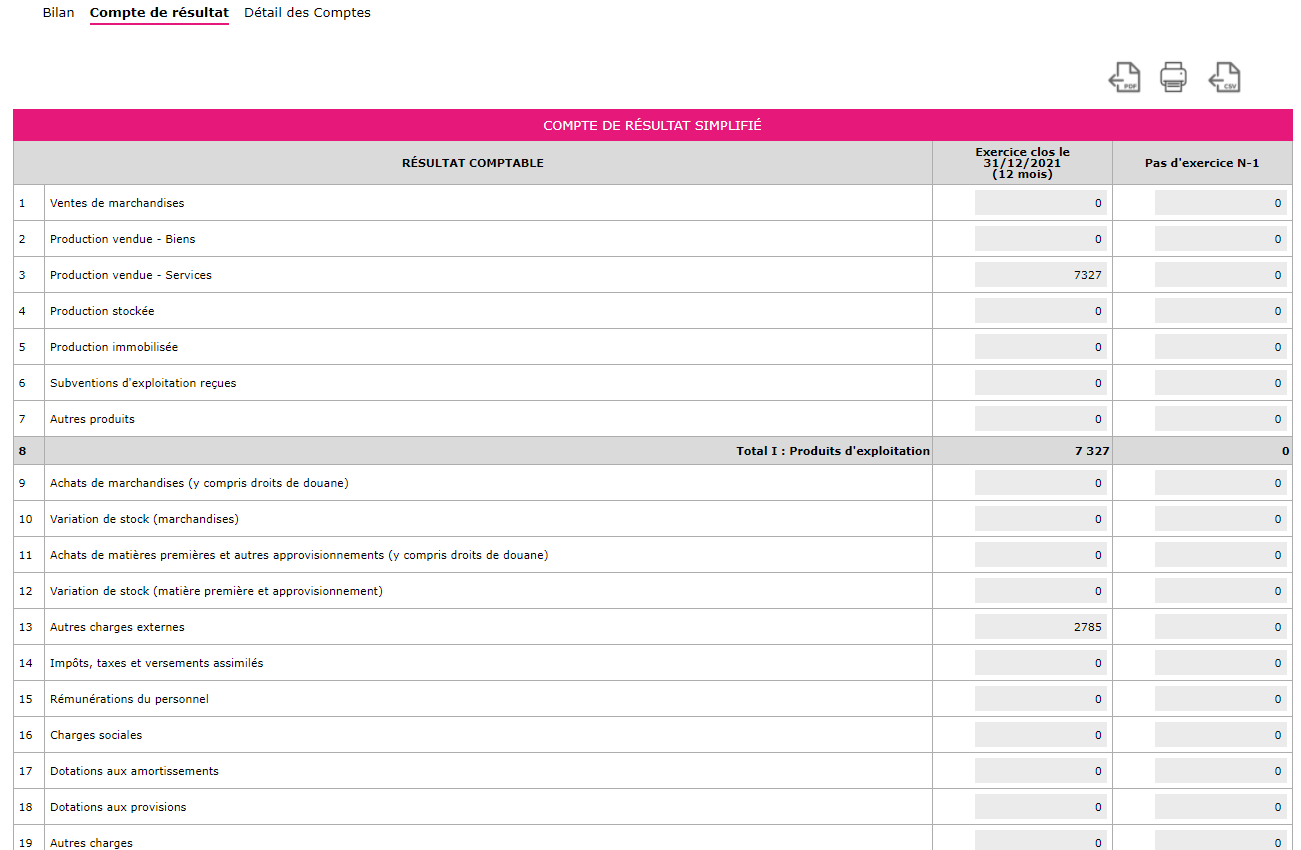Print the compte de résultat
Viewport: 1301px width, 850px height.
[1173, 77]
